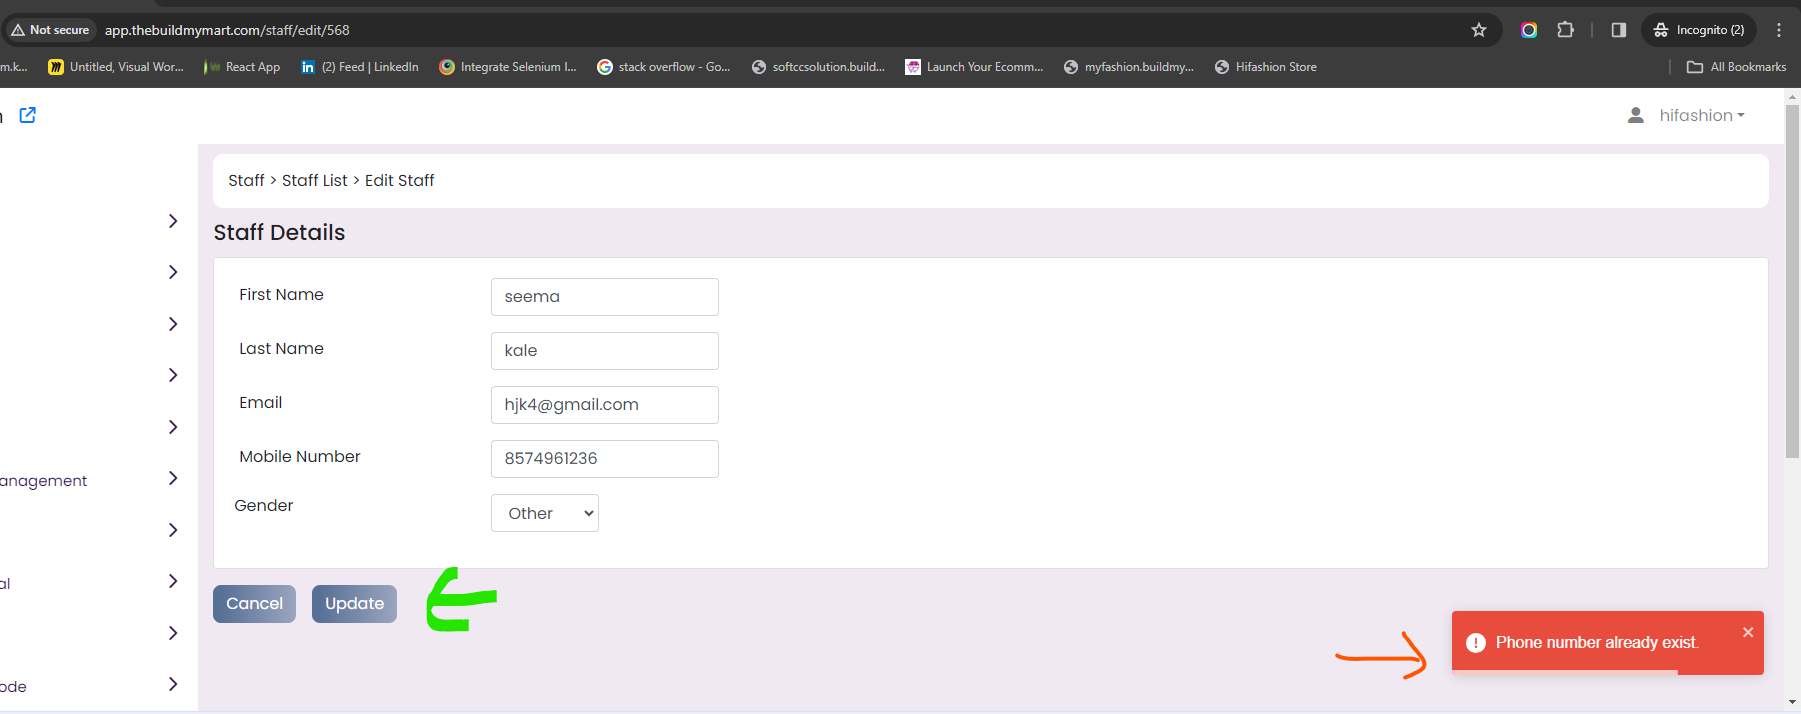Expand the fifth sidebar menu chevron
1801x714 pixels.
(x=173, y=427)
